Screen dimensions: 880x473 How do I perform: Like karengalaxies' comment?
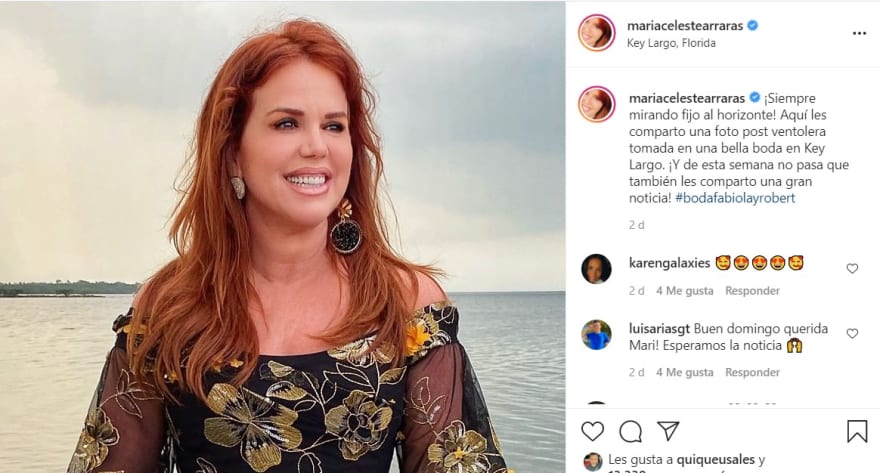852,268
